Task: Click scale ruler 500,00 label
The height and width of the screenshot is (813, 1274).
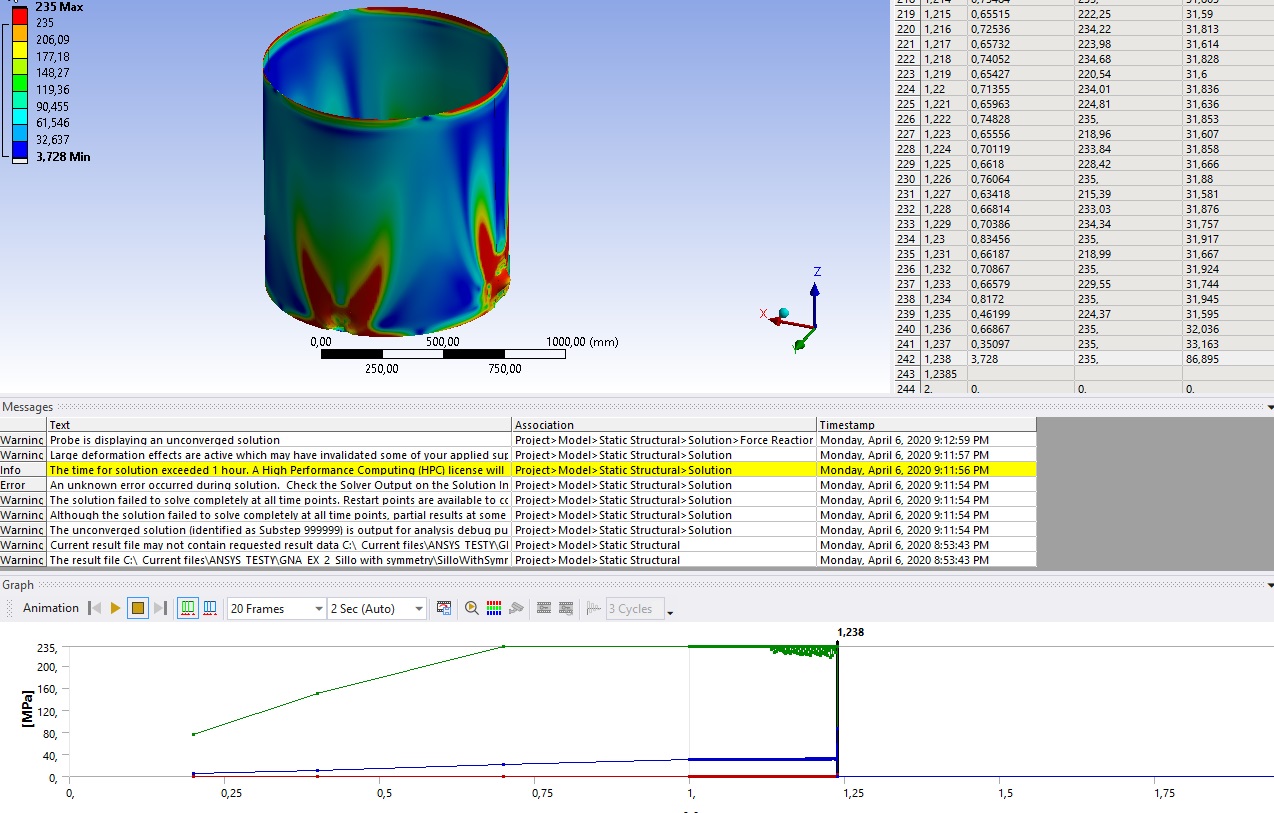Action: click(x=443, y=342)
